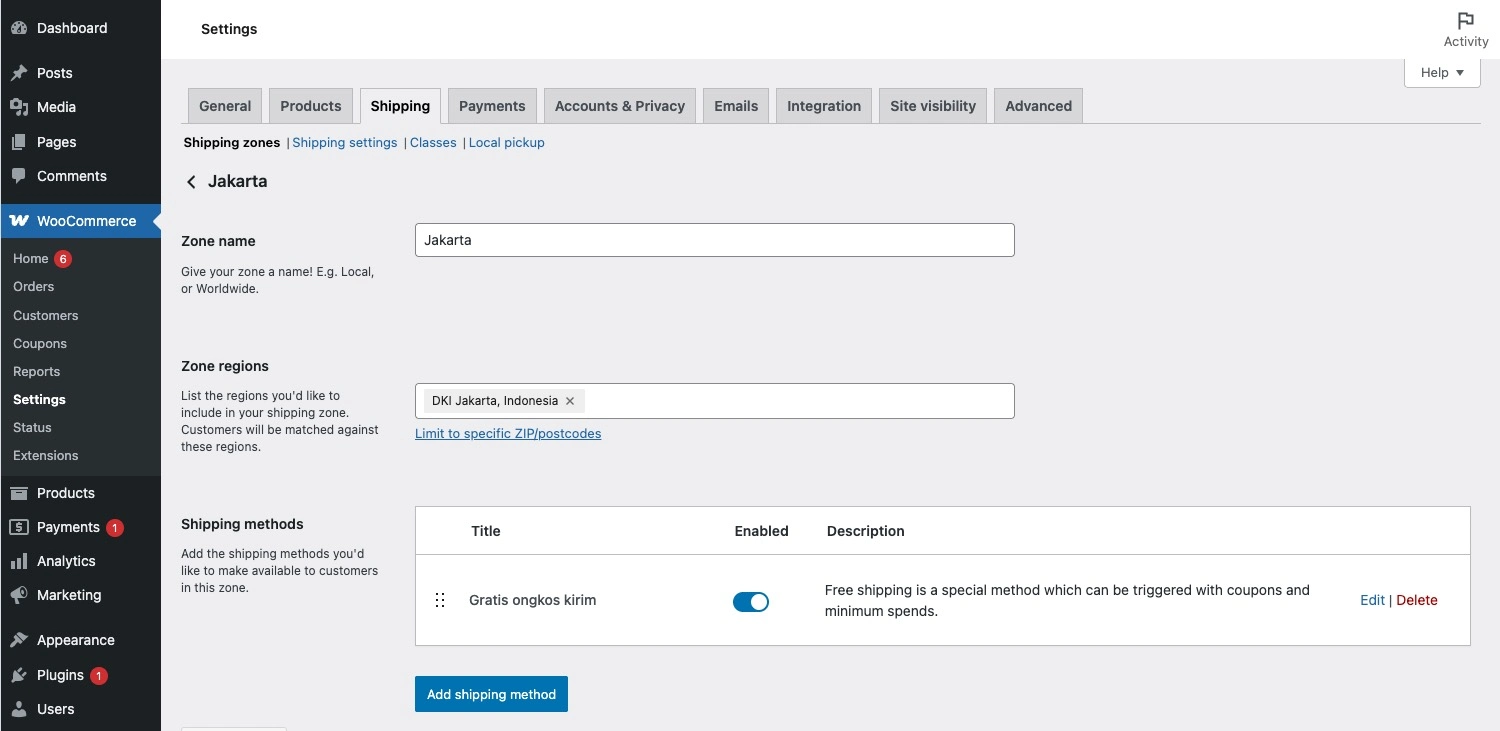Click the Comments speech bubble icon

[x=19, y=176]
